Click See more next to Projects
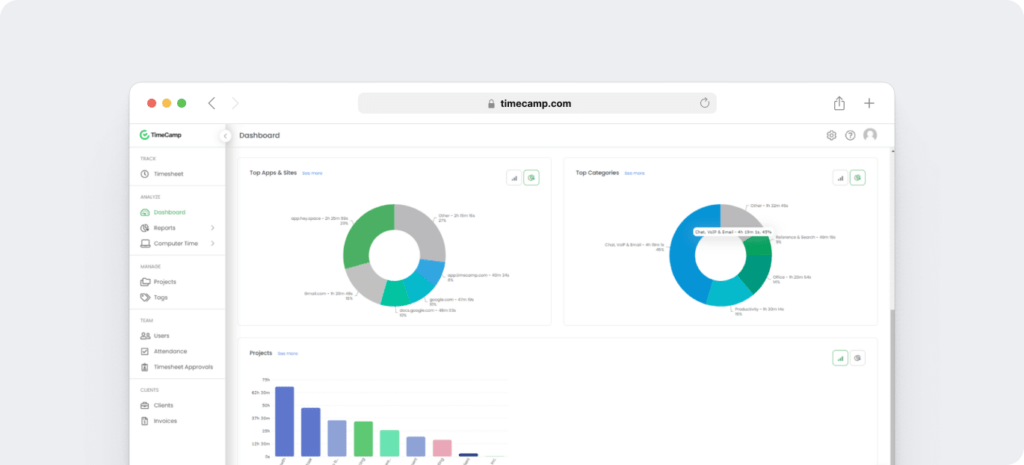Screen dimensions: 1024x465 288,353
